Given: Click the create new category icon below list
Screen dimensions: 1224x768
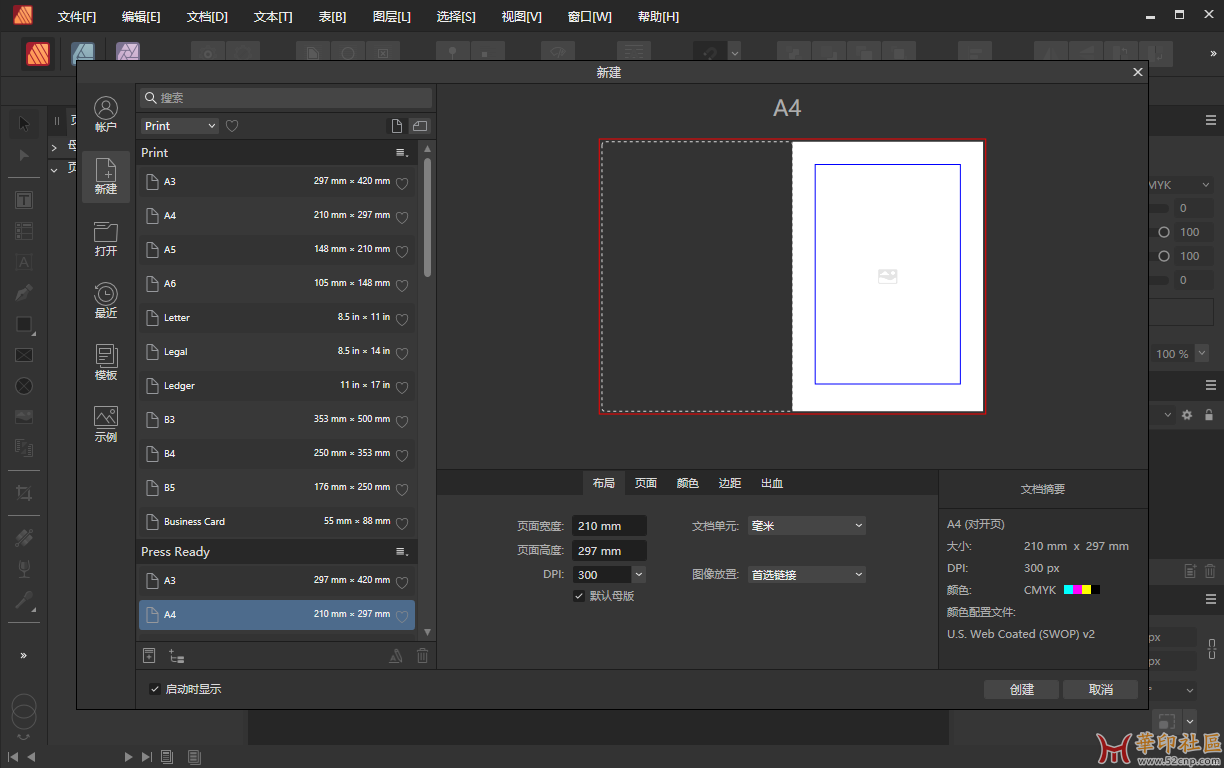Looking at the screenshot, I should pos(177,656).
